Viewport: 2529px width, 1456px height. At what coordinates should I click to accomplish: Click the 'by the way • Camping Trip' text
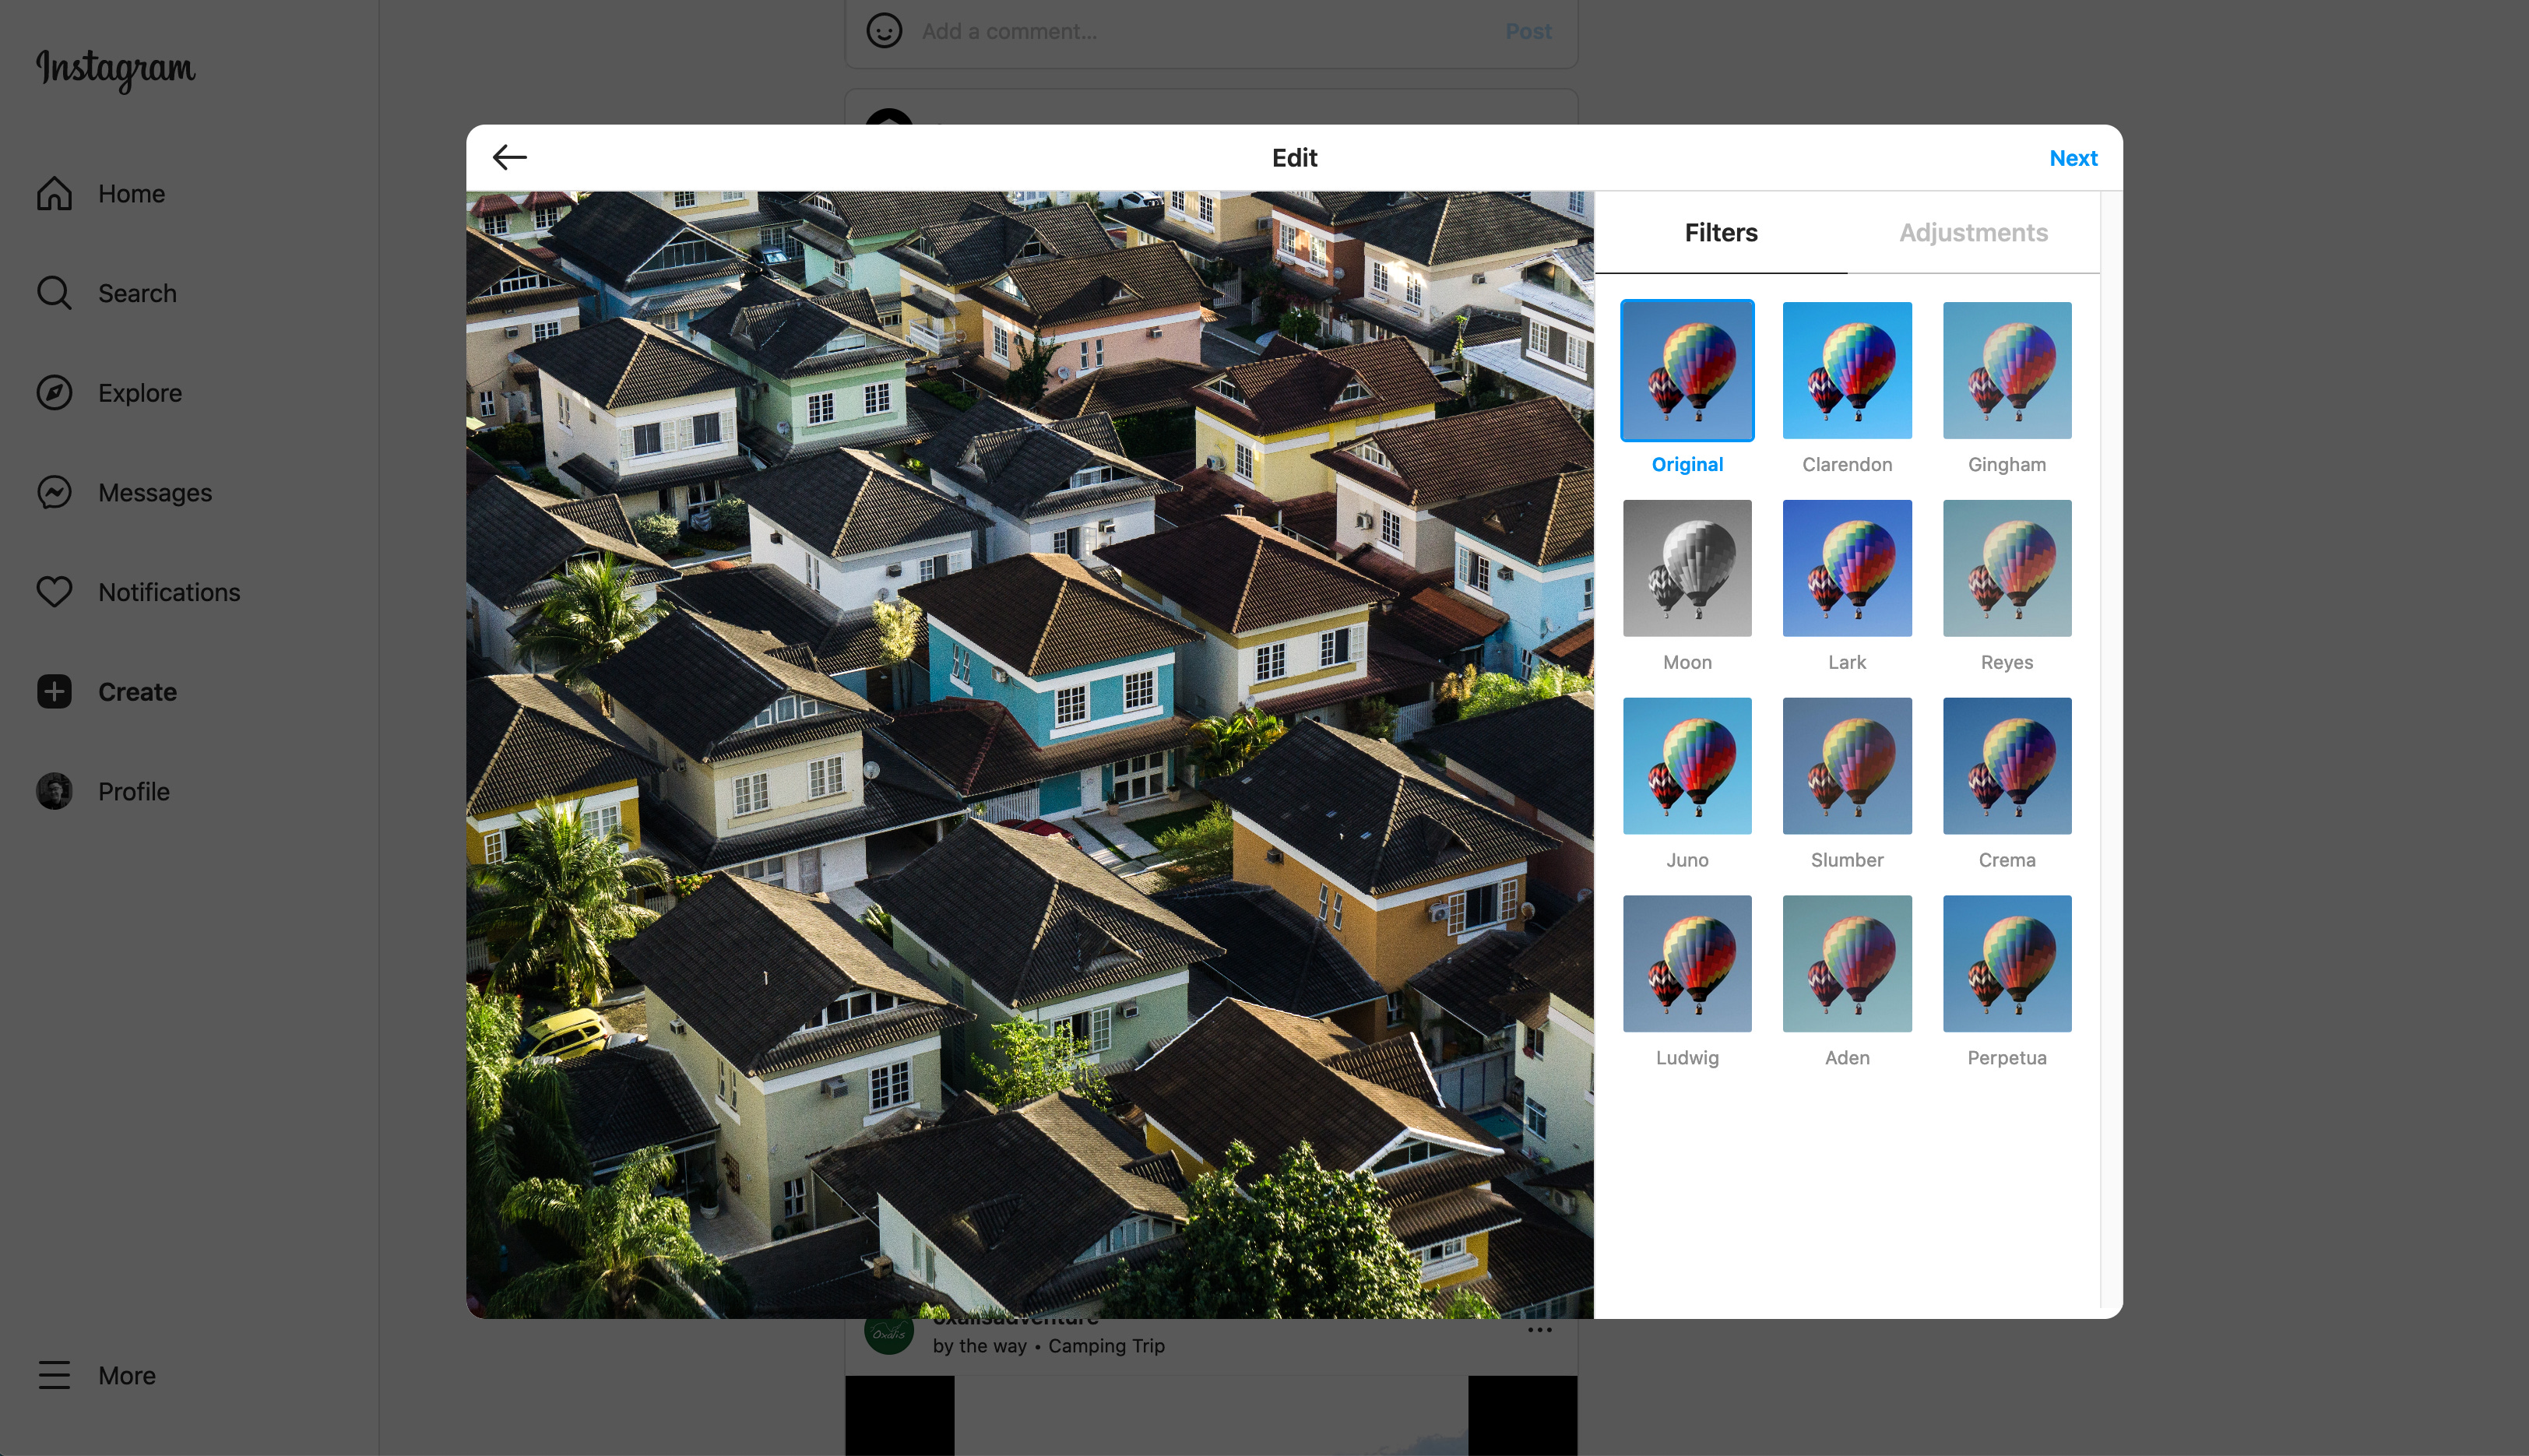pos(1048,1346)
